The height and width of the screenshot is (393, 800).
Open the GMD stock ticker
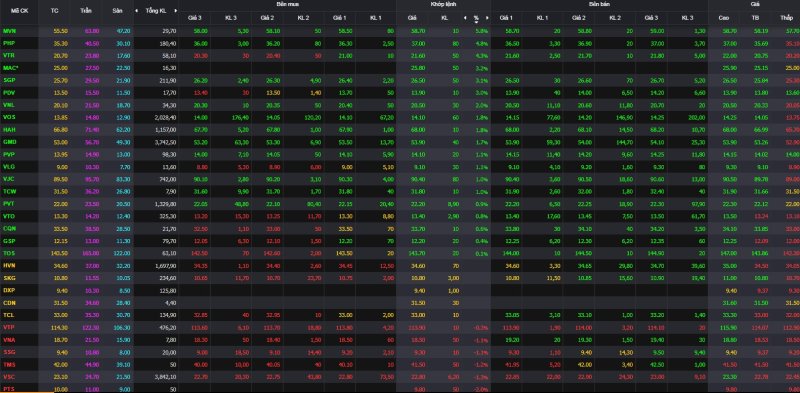coord(9,142)
